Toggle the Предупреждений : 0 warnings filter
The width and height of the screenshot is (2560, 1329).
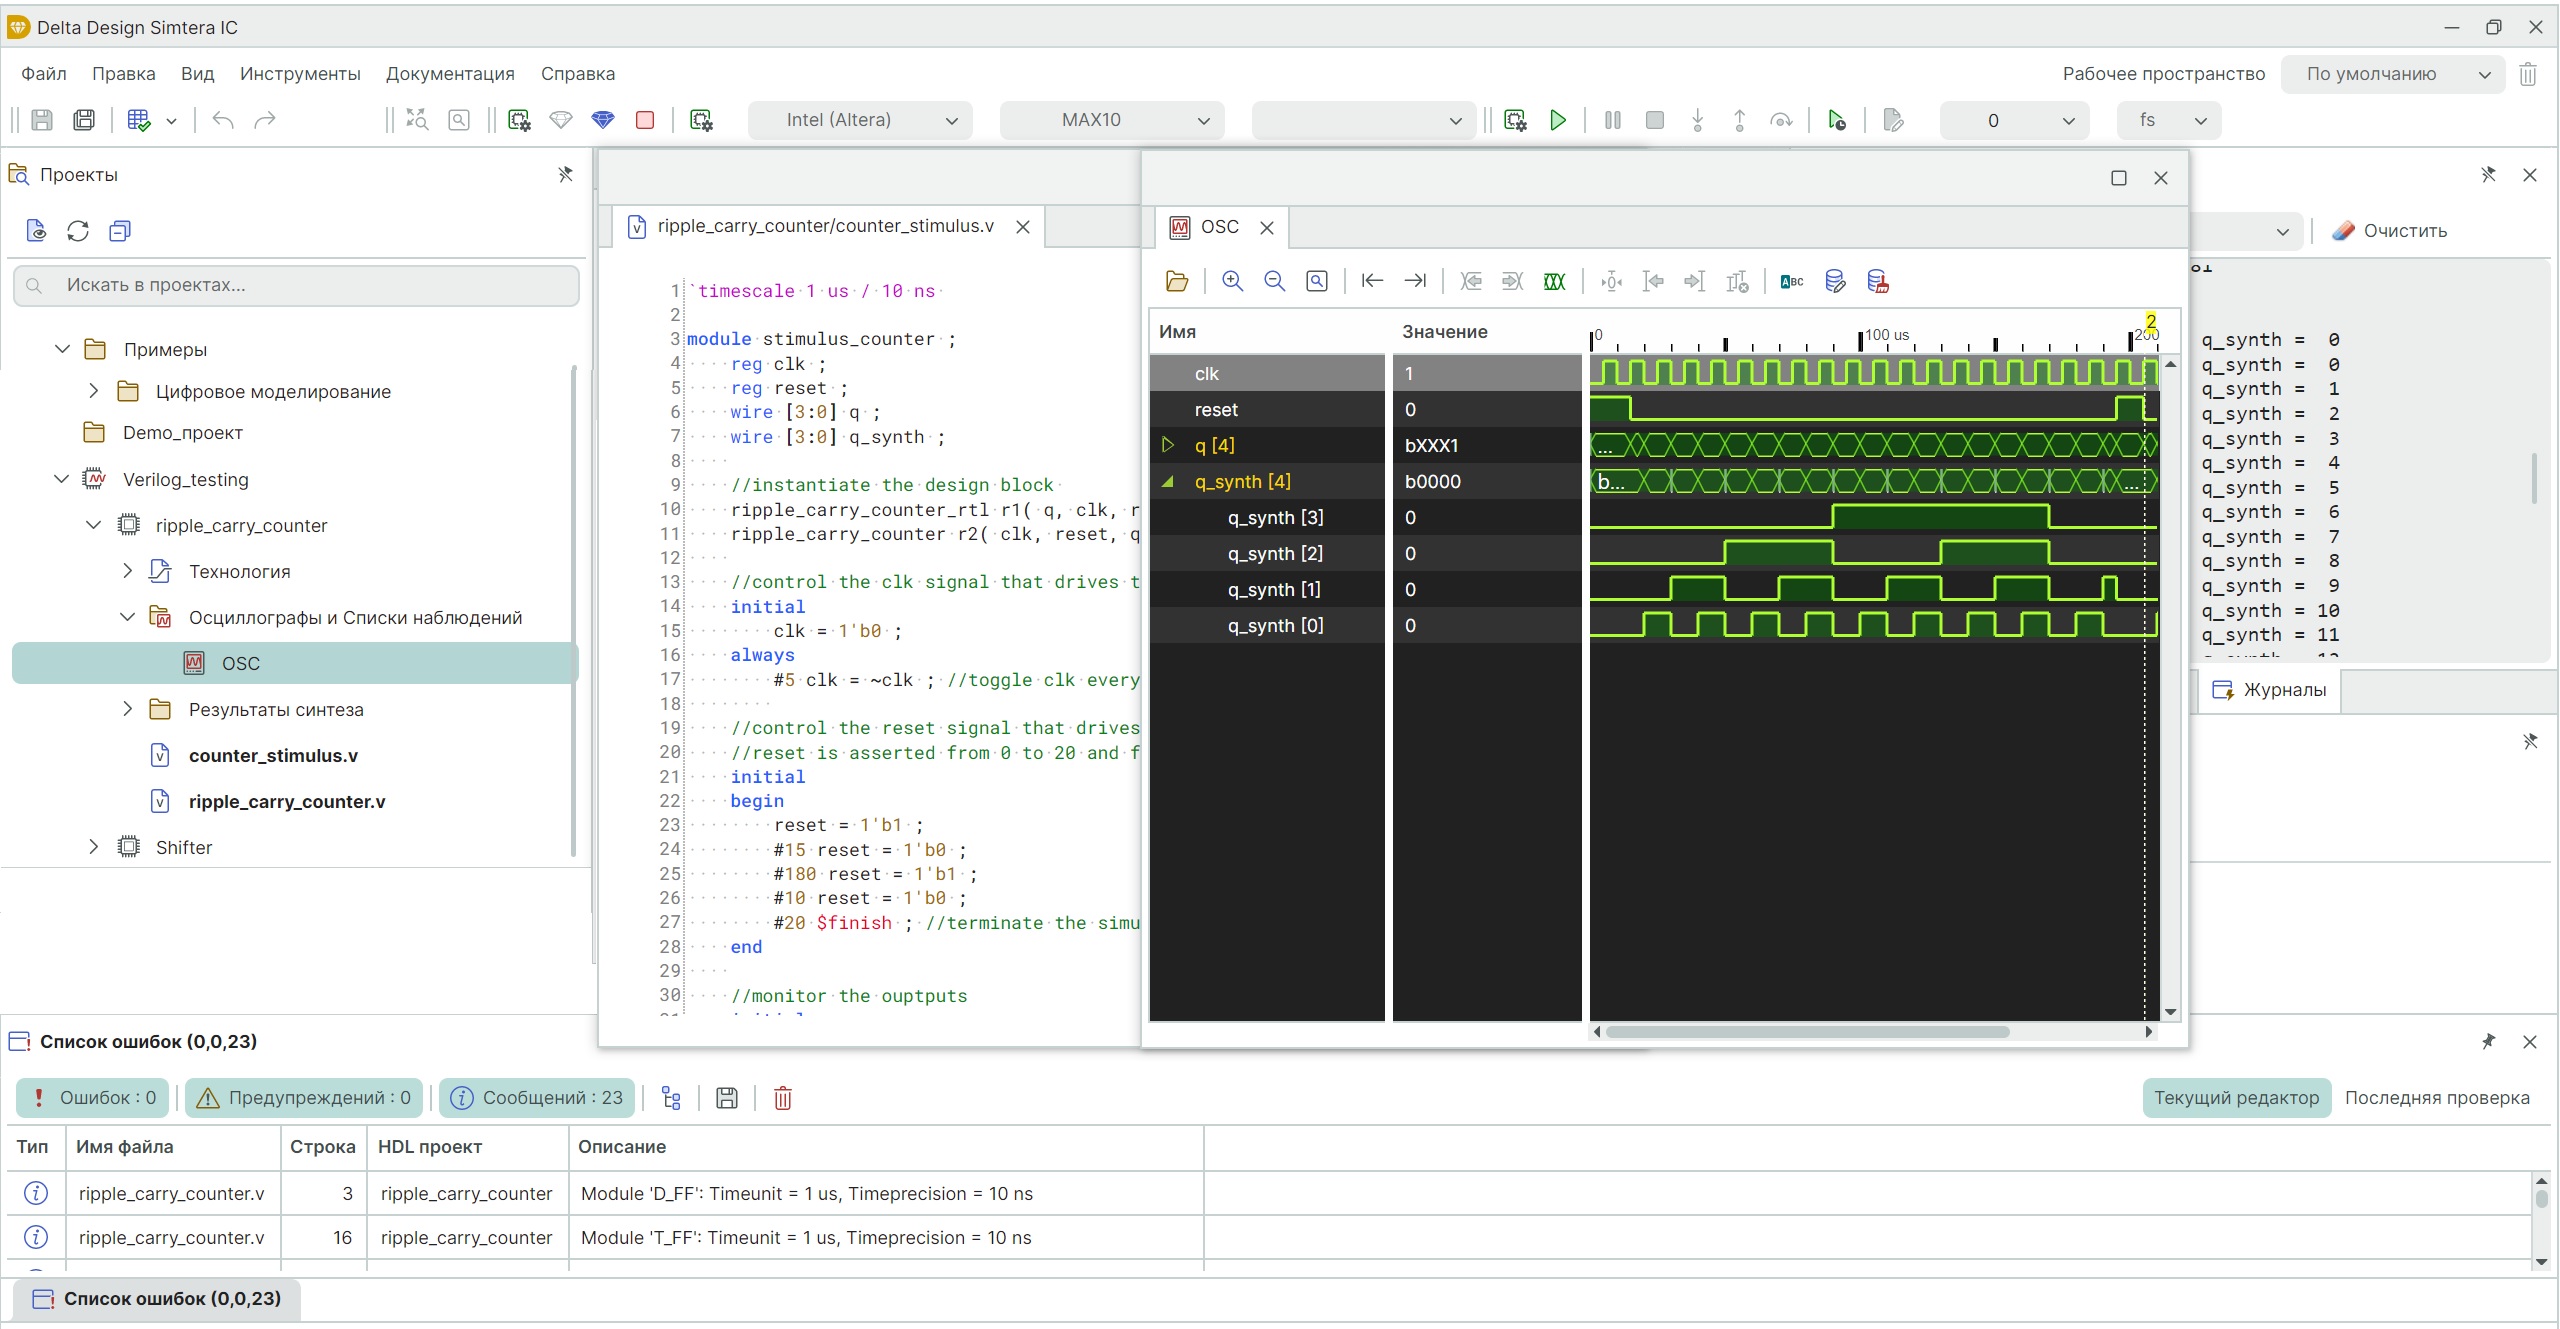305,1098
